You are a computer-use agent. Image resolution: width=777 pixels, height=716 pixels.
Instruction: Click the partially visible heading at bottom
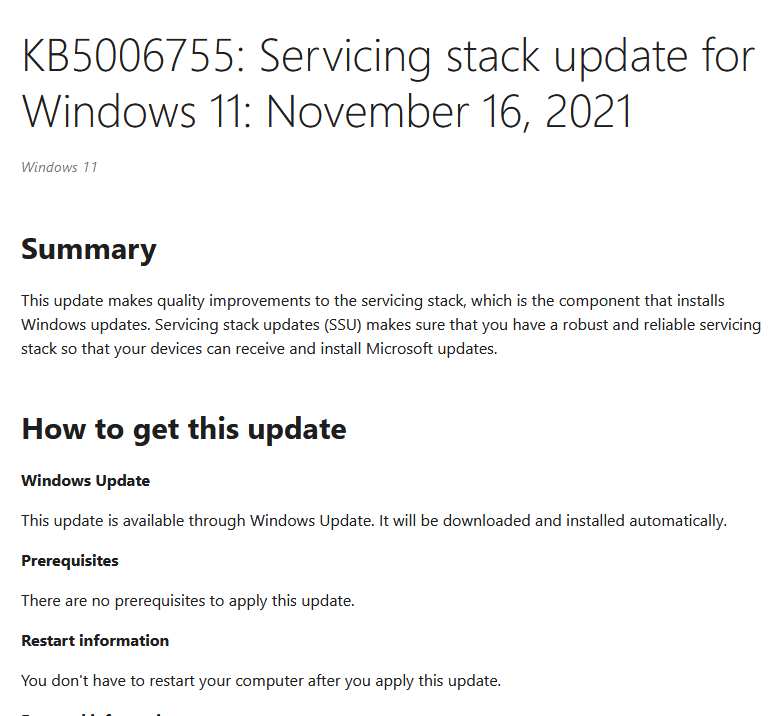point(94,714)
